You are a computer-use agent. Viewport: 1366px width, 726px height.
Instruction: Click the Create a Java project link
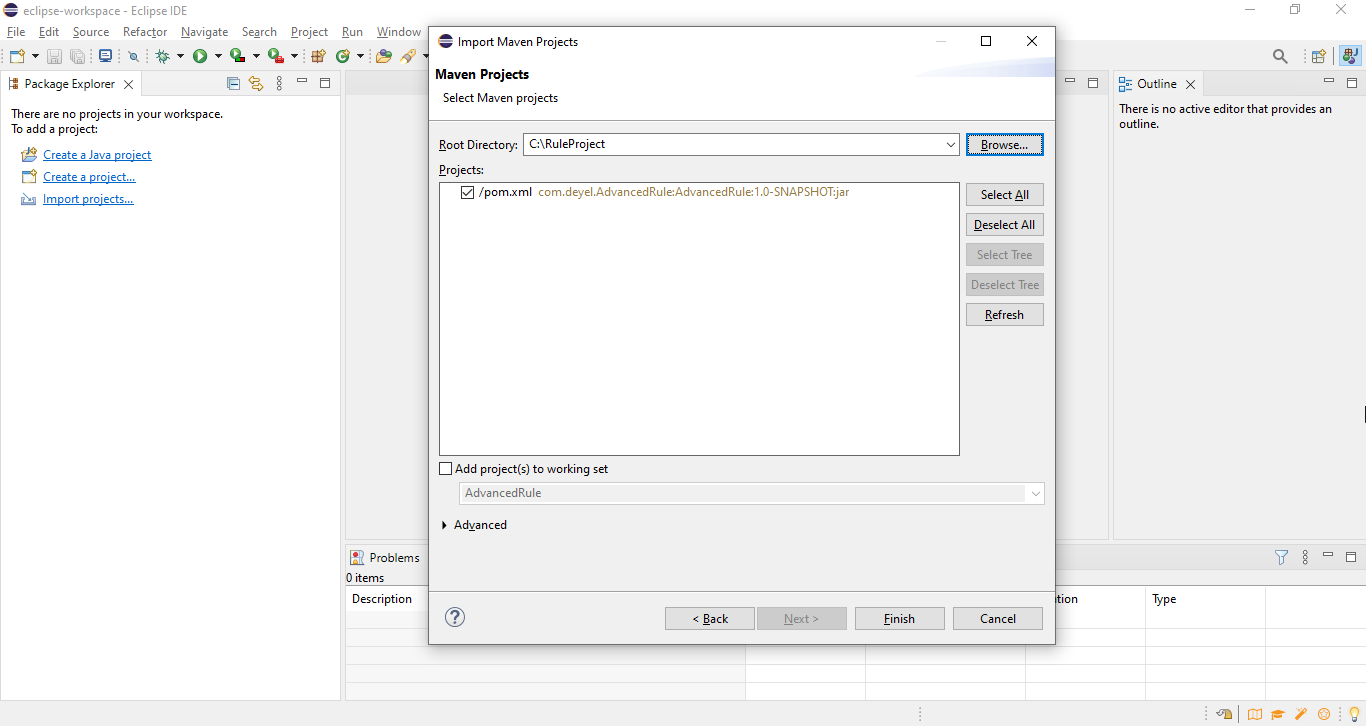pyautogui.click(x=97, y=155)
